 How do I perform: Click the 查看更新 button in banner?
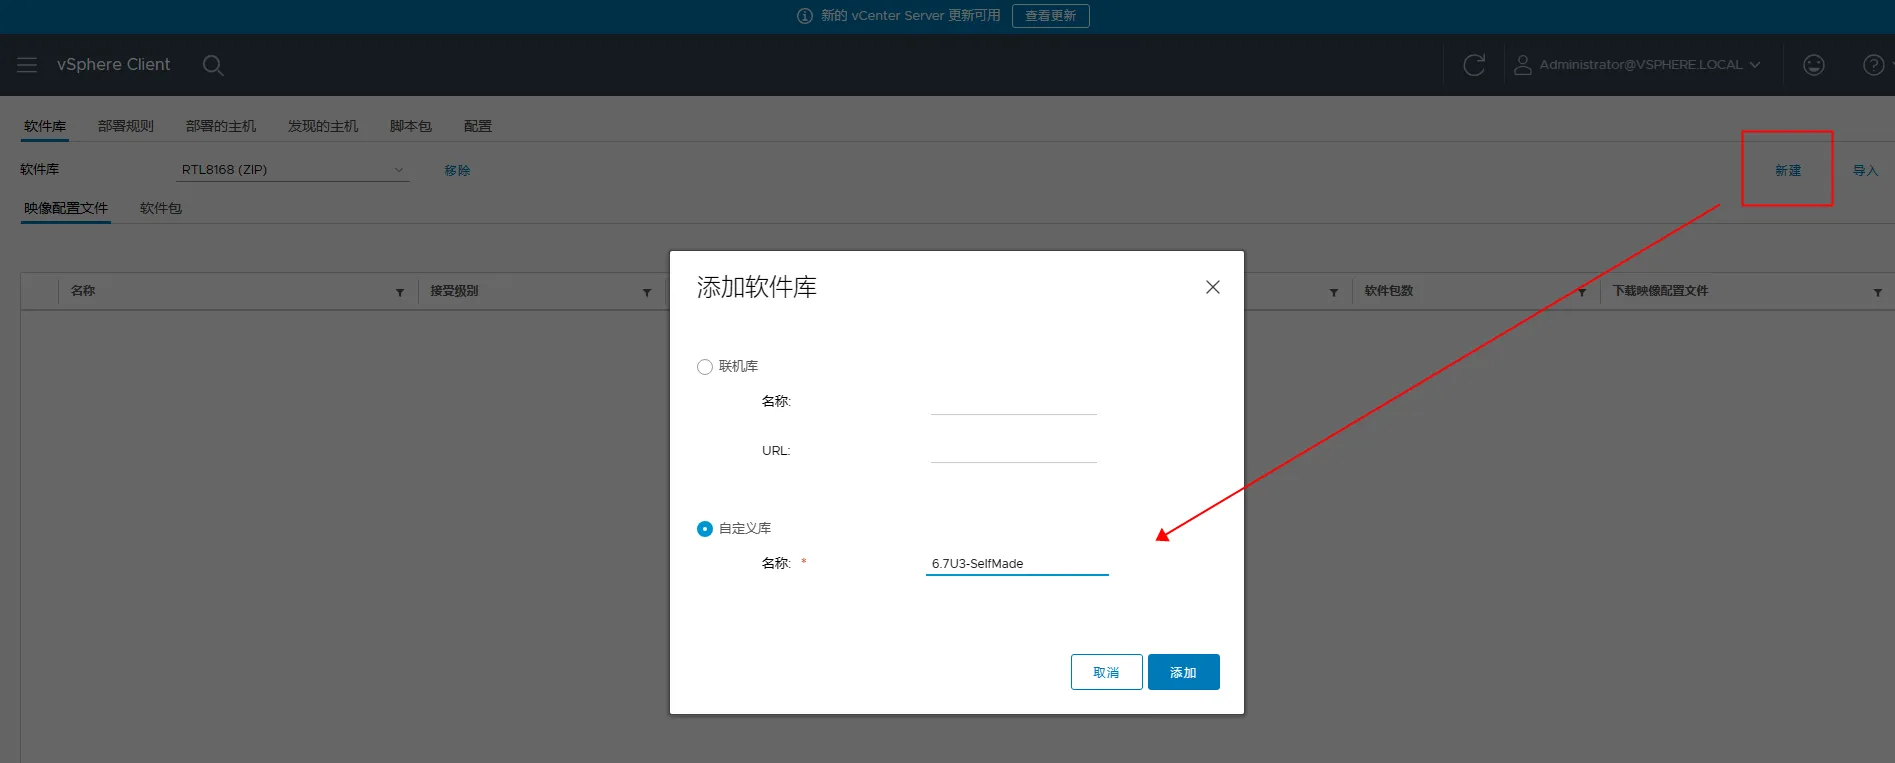[1050, 16]
